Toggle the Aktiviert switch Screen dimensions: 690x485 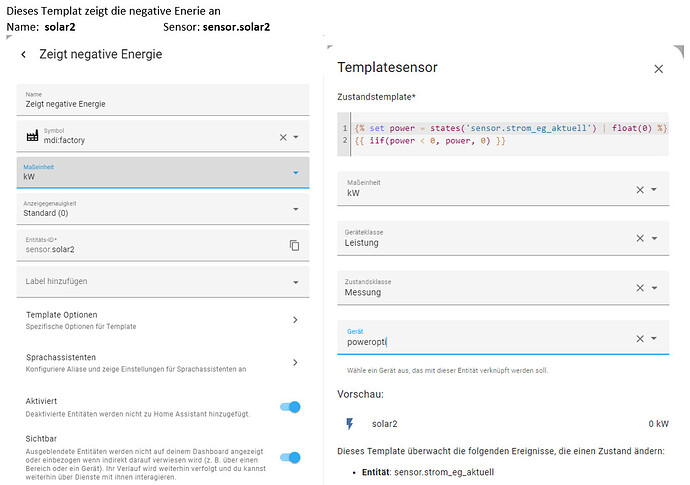pyautogui.click(x=290, y=407)
